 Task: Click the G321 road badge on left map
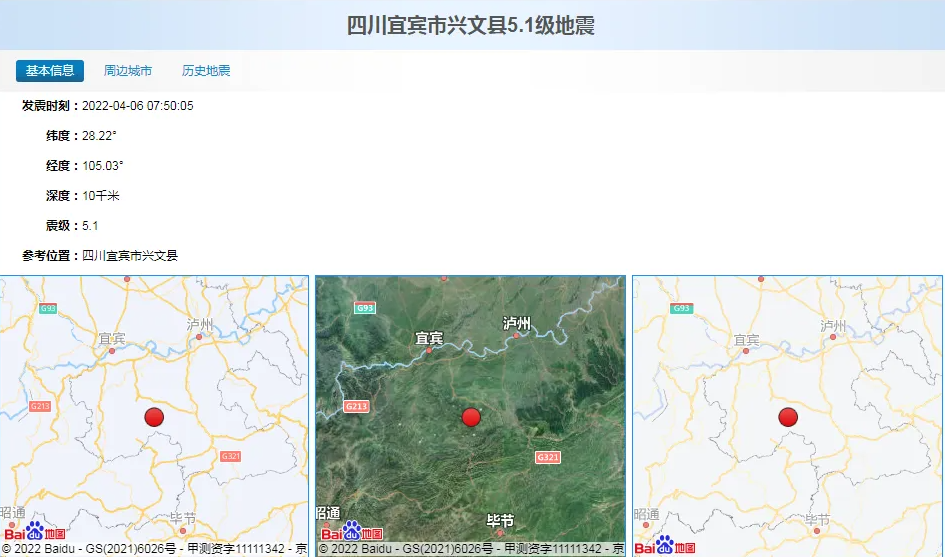click(230, 456)
